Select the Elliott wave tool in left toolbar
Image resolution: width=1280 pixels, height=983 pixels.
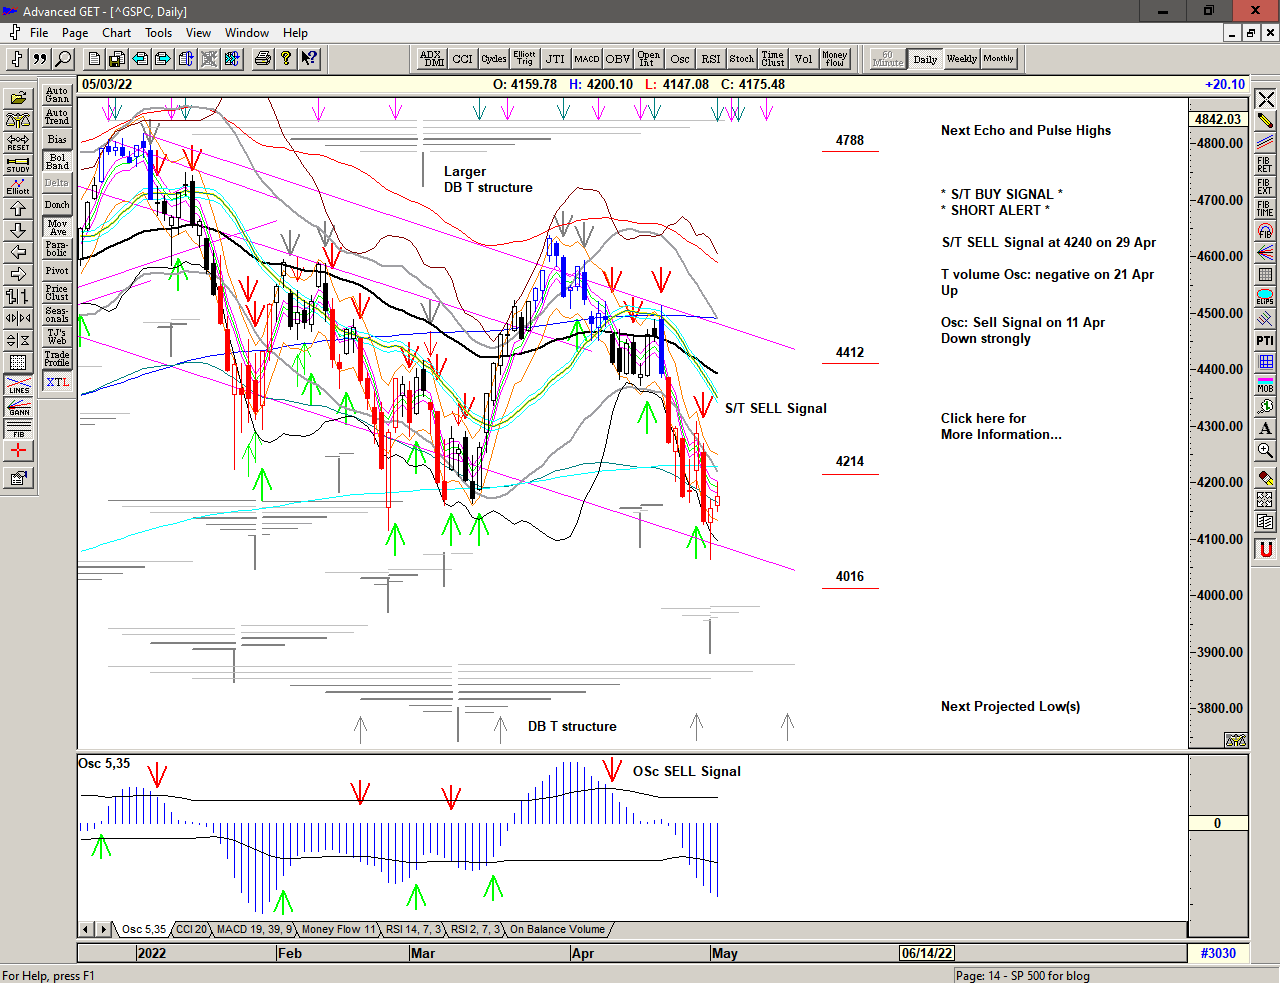(x=18, y=186)
